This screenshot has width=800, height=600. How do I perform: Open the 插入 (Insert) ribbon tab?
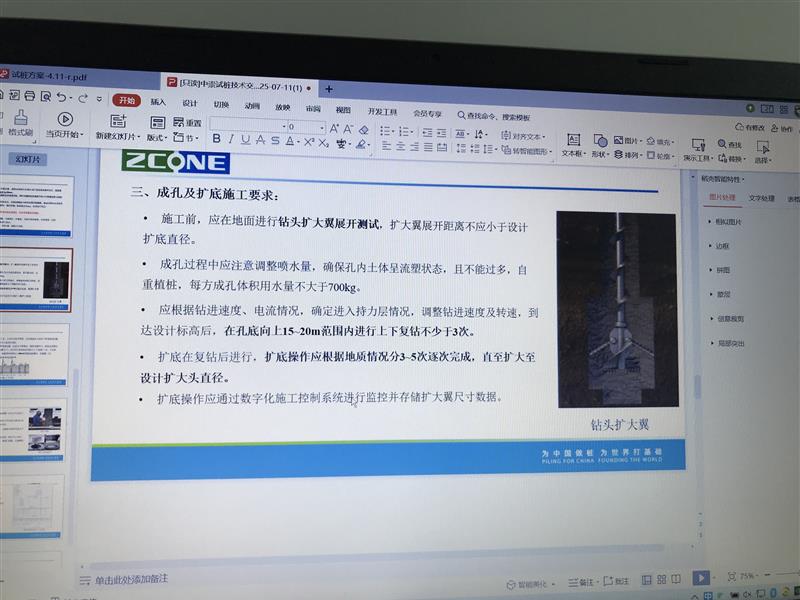pyautogui.click(x=158, y=102)
